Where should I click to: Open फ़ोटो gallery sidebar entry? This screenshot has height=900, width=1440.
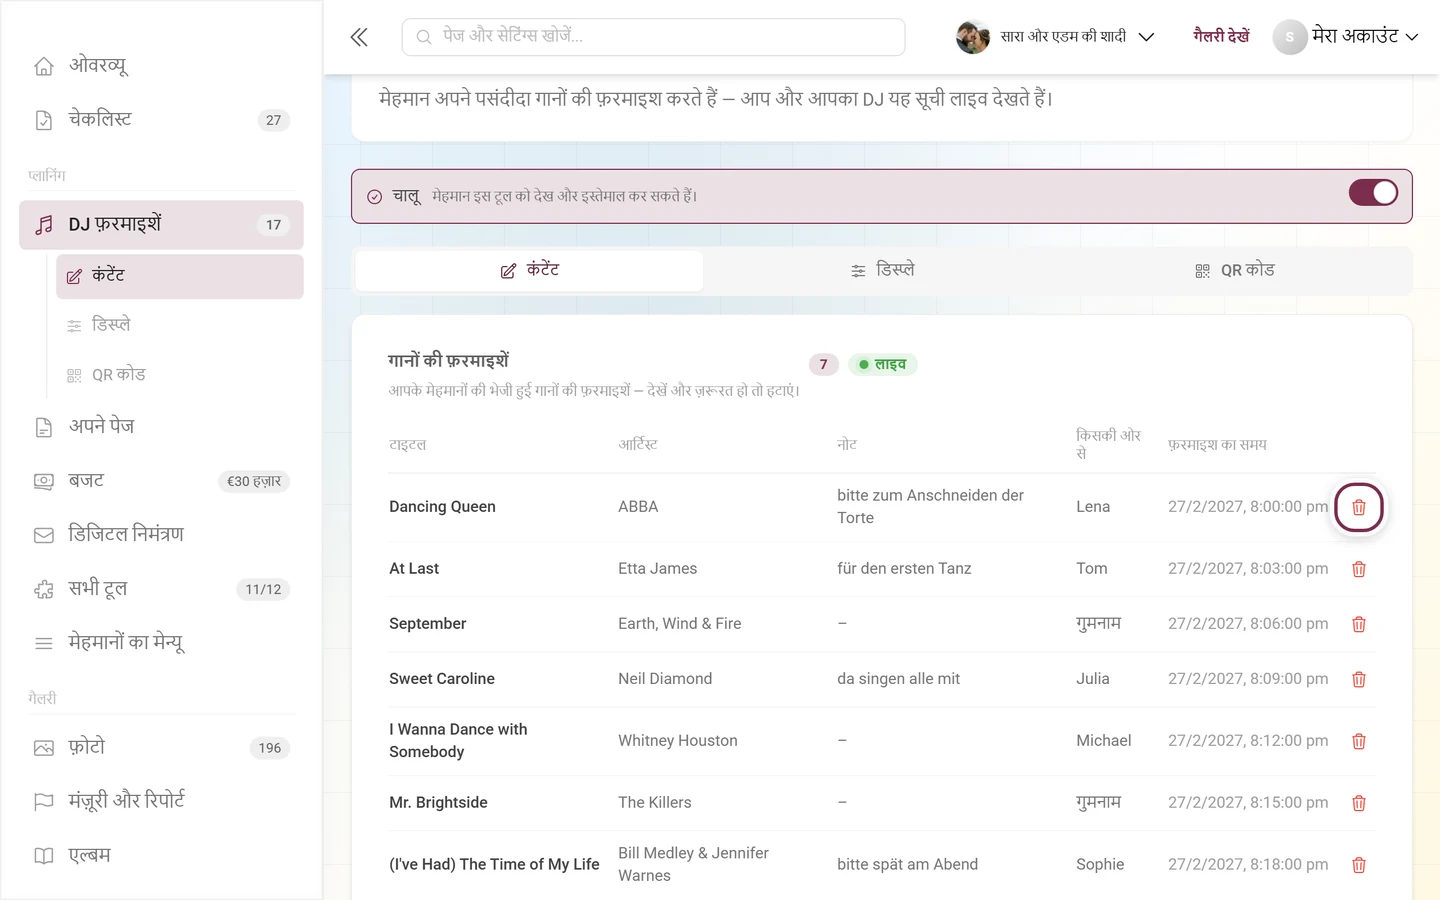click(161, 748)
